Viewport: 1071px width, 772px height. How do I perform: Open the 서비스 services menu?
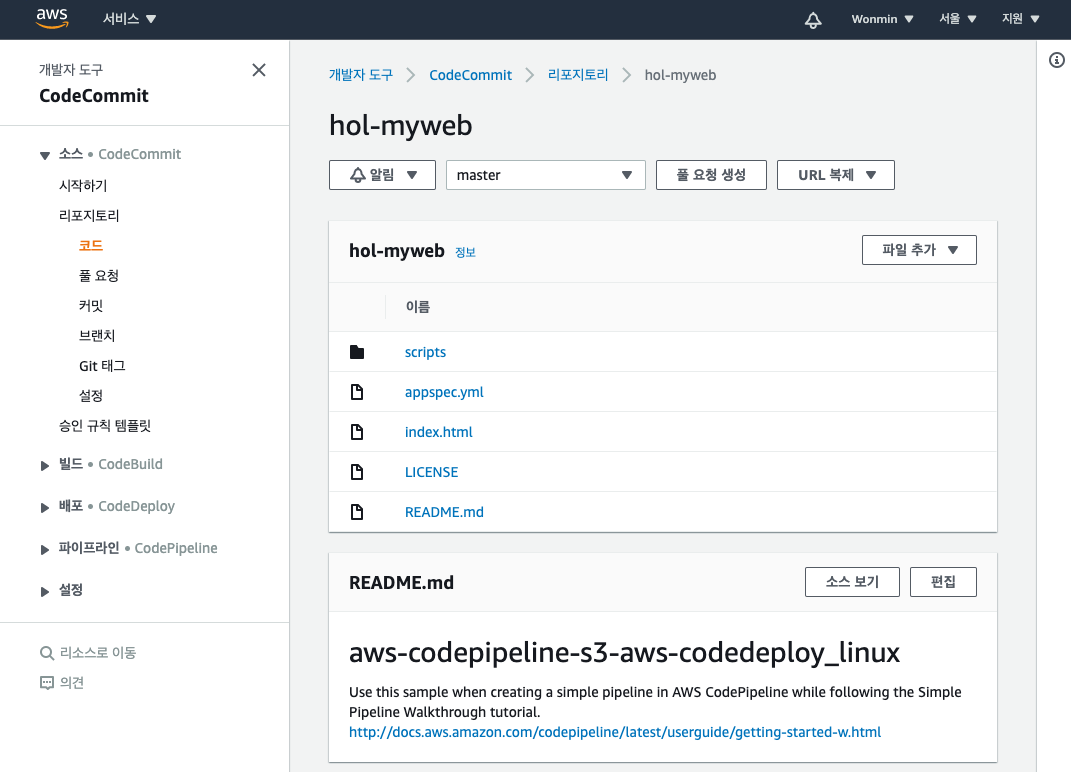129,19
